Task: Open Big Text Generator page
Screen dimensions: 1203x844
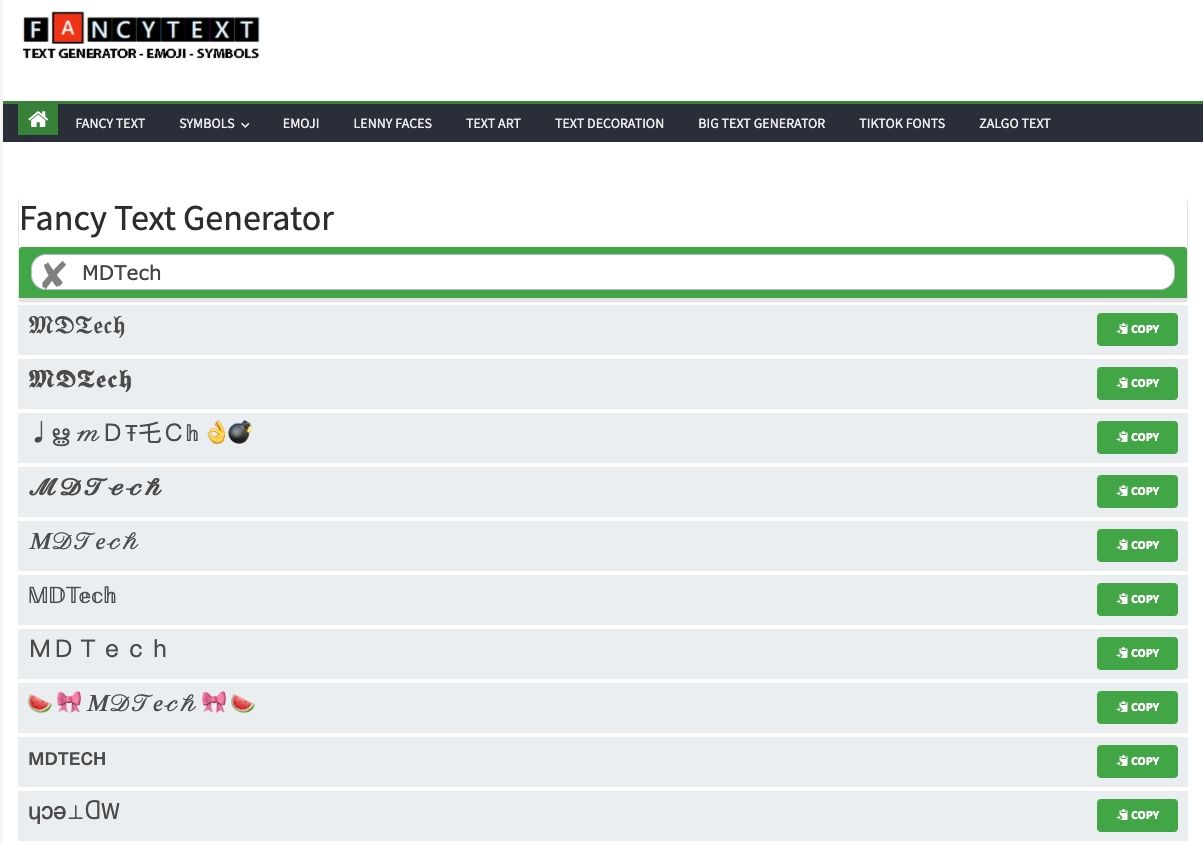Action: 761,124
